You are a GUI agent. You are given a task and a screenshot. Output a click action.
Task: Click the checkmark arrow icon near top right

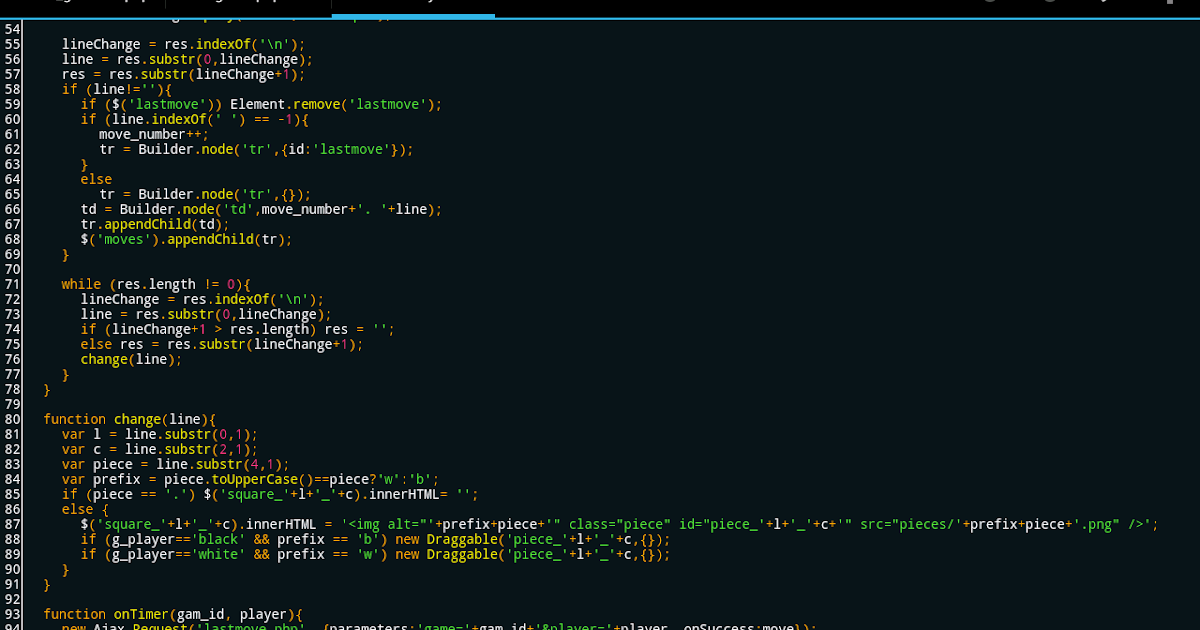[x=1103, y=4]
